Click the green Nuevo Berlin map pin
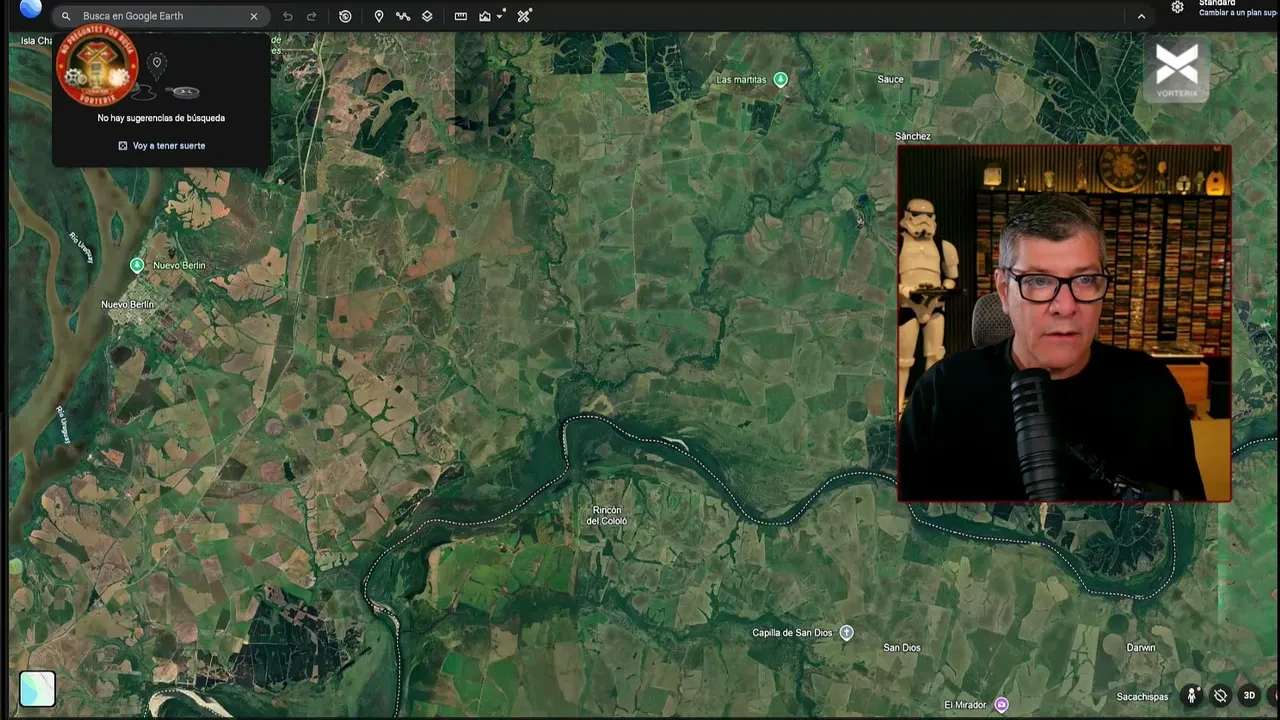The image size is (1280, 720). [x=137, y=265]
